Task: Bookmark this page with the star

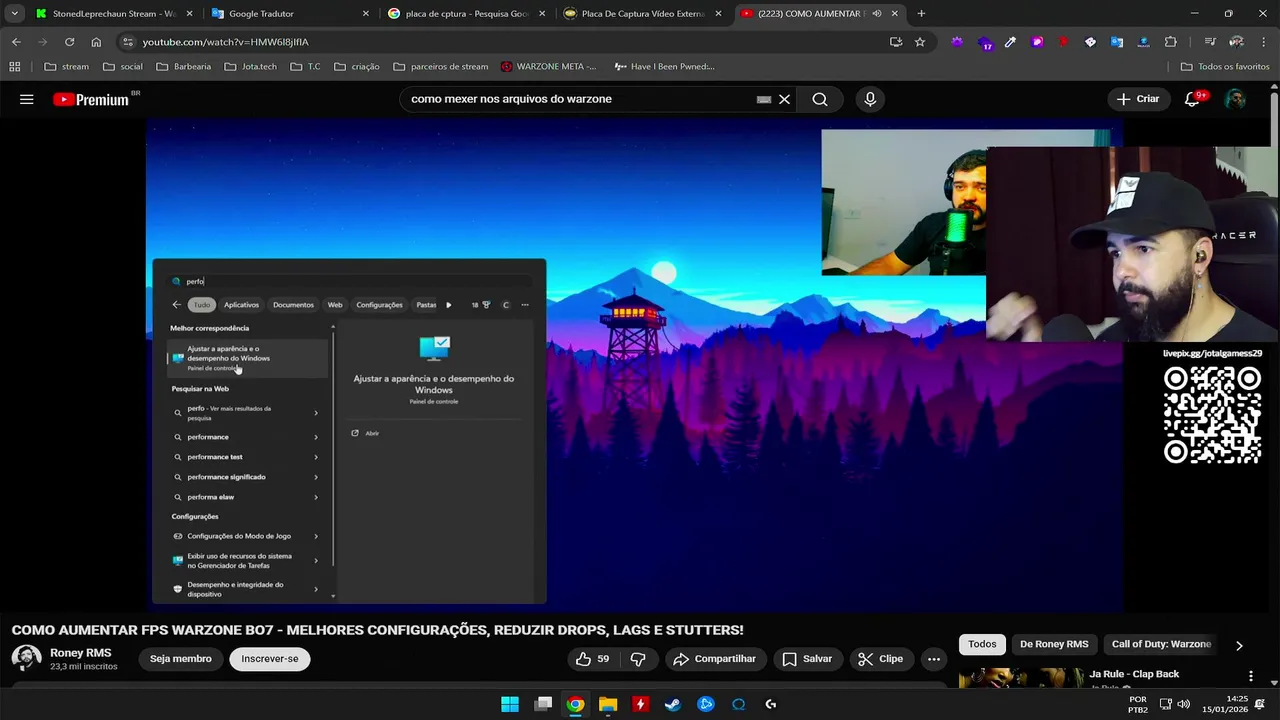Action: pos(920,42)
